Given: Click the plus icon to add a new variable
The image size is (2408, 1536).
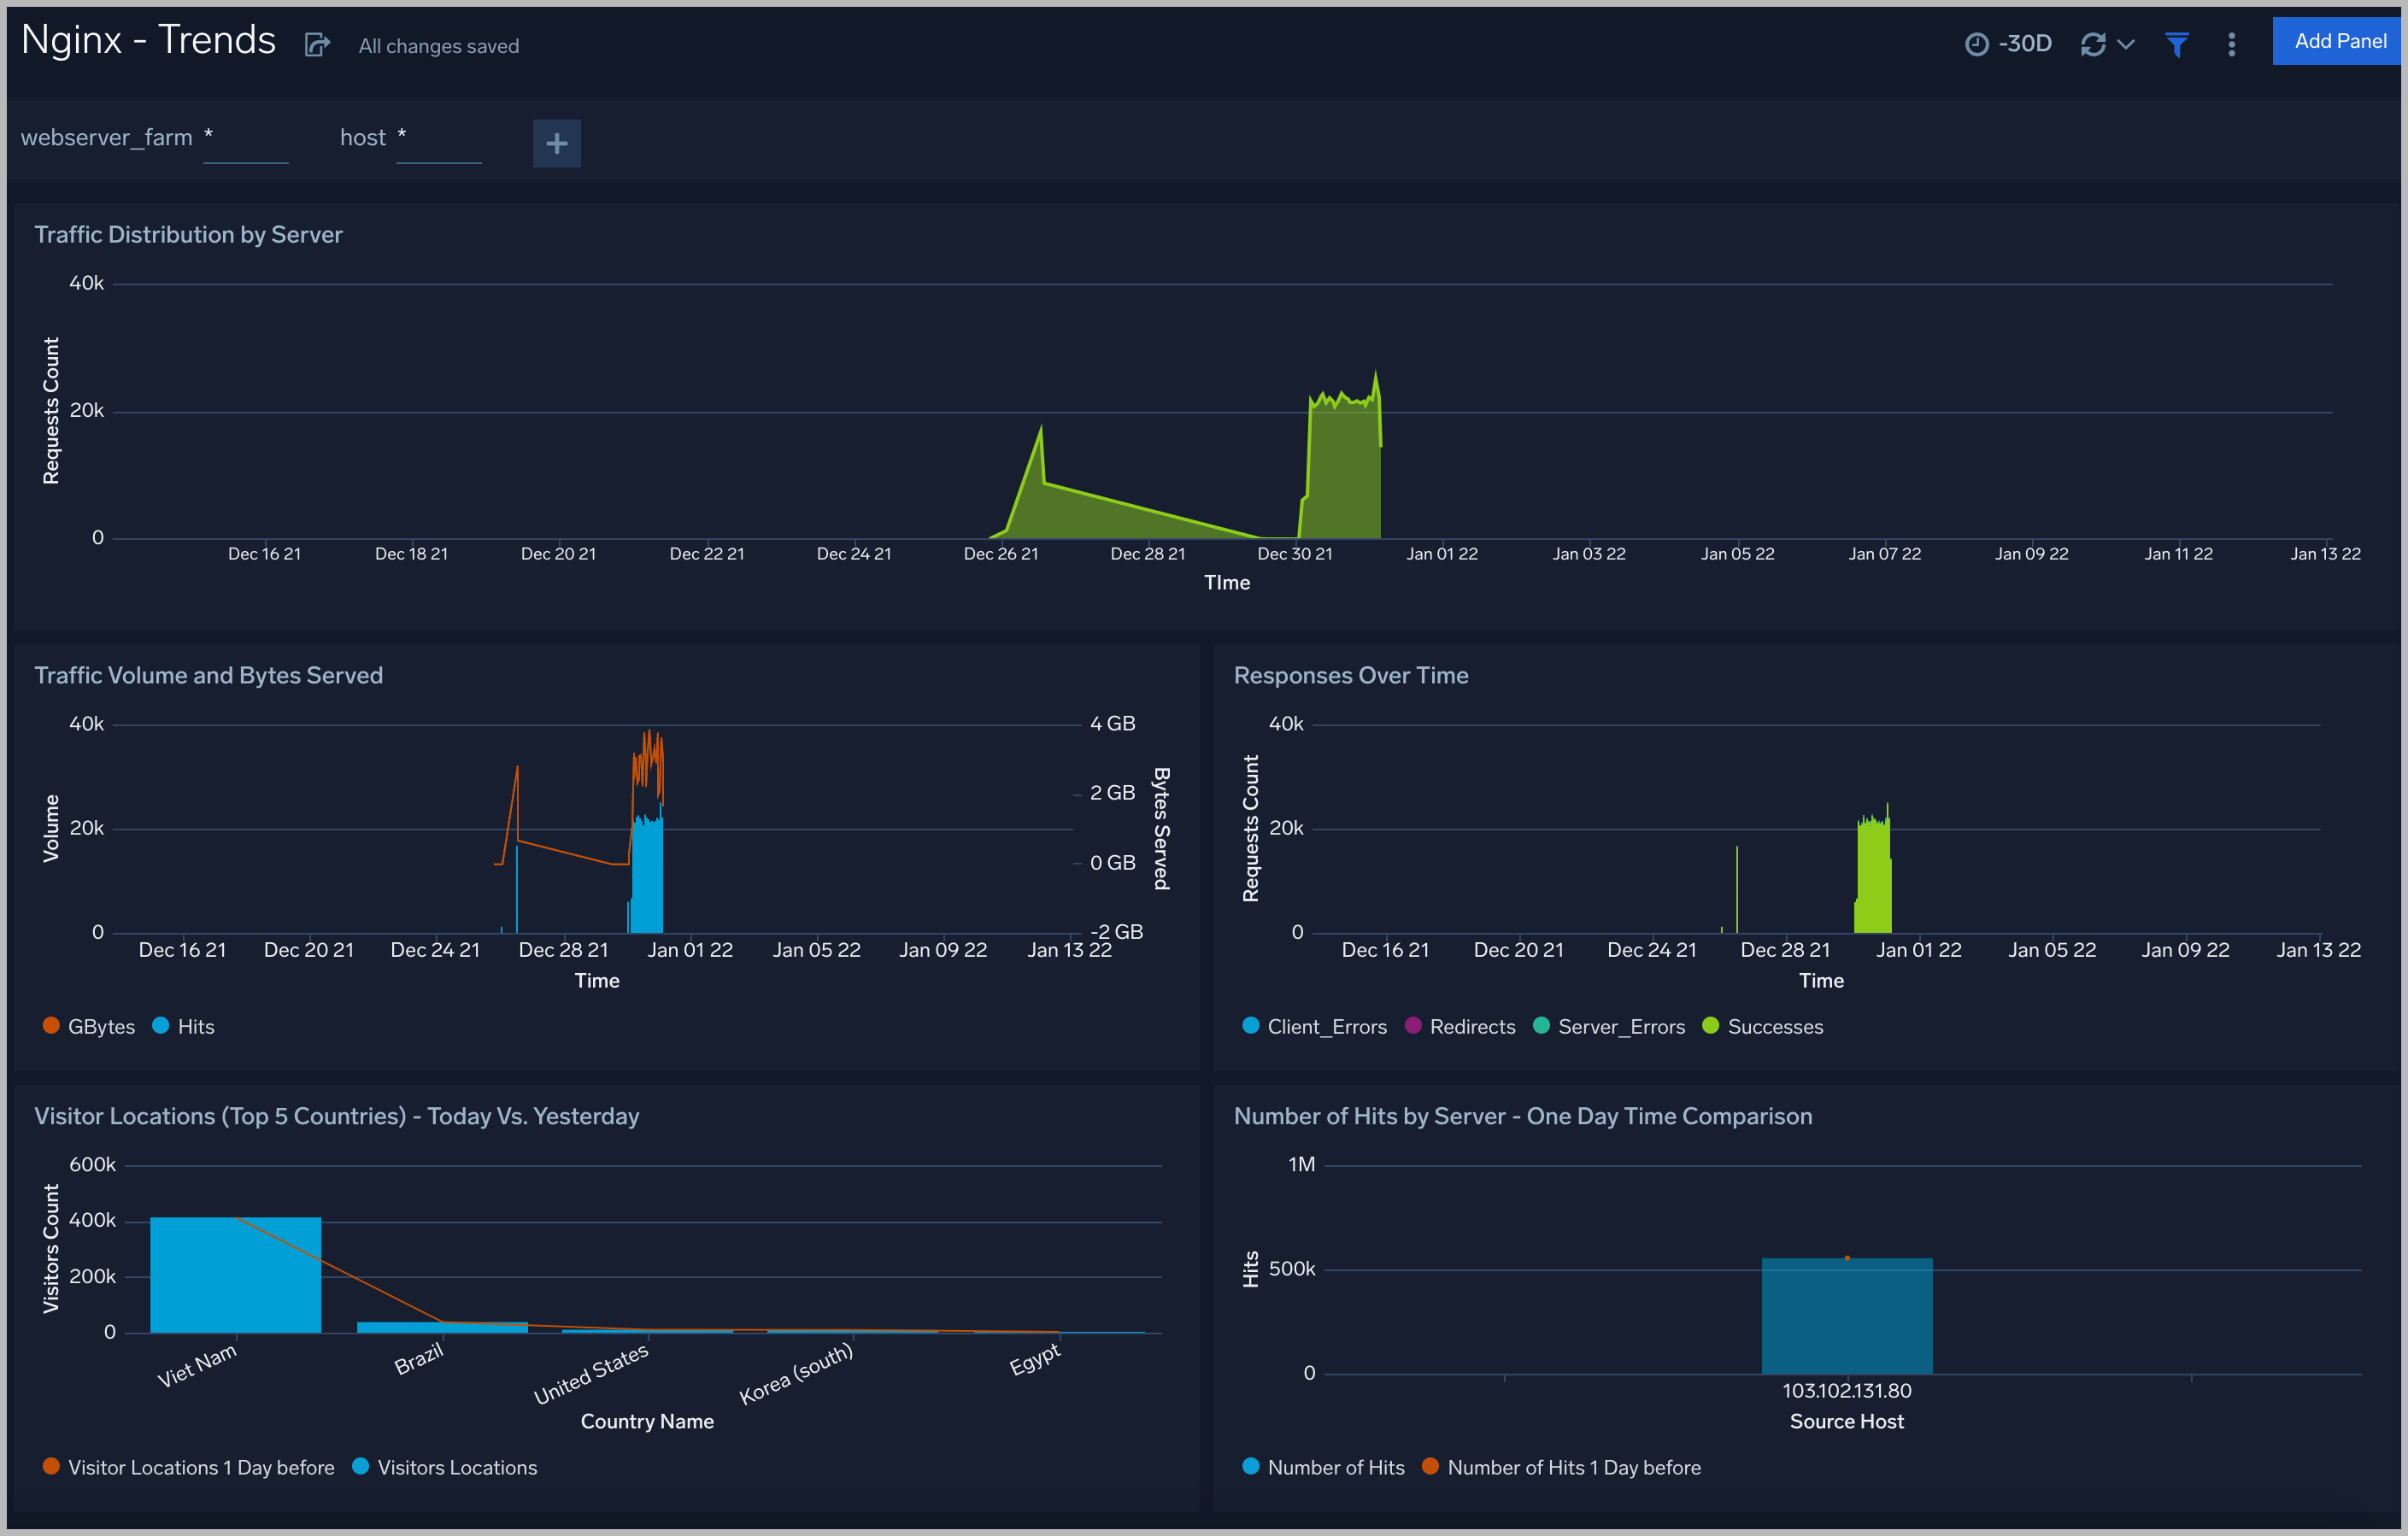Looking at the screenshot, I should point(556,143).
